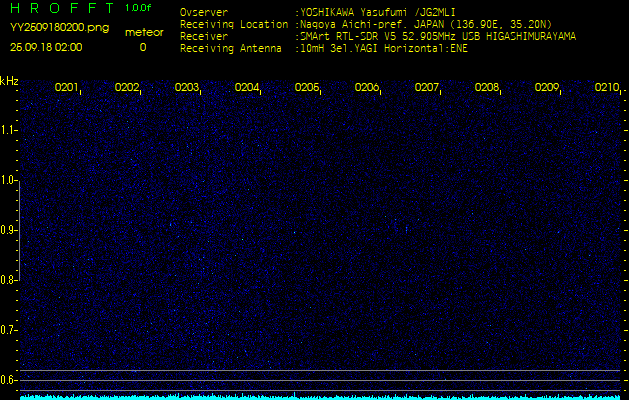Click receiver text SMArt RTL-SDR V5 52.905MHz

click(x=379, y=37)
